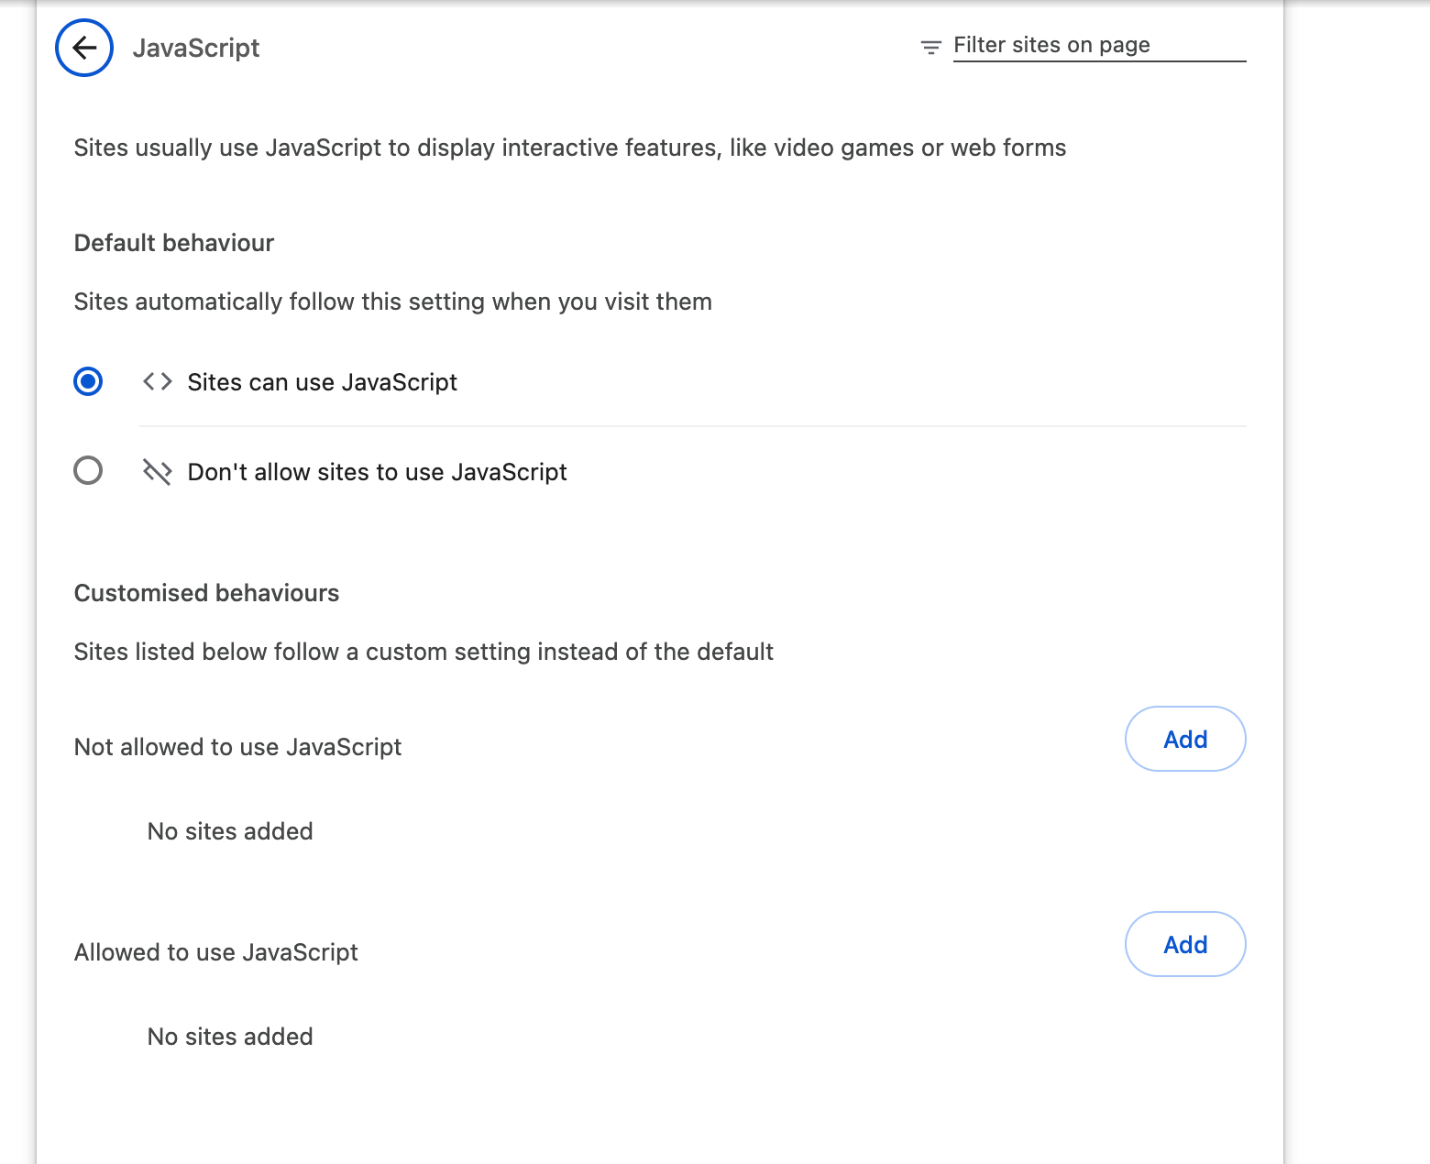Click the "Allowed to use JavaScript" label

[216, 952]
